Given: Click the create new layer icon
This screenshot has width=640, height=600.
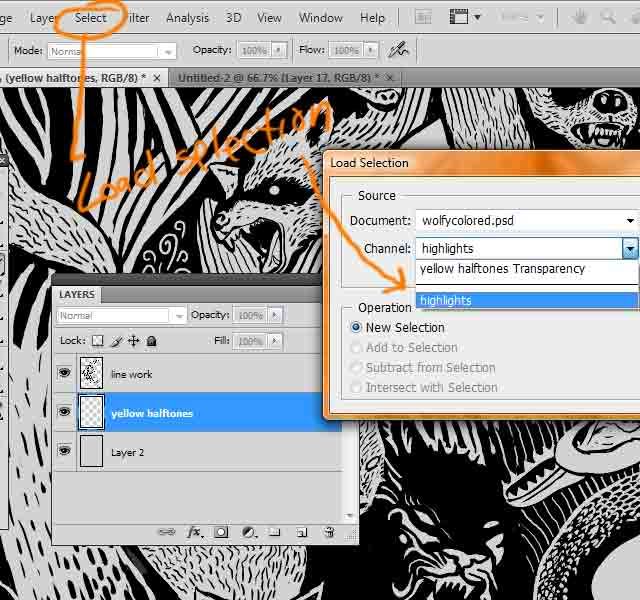Looking at the screenshot, I should pos(300,533).
